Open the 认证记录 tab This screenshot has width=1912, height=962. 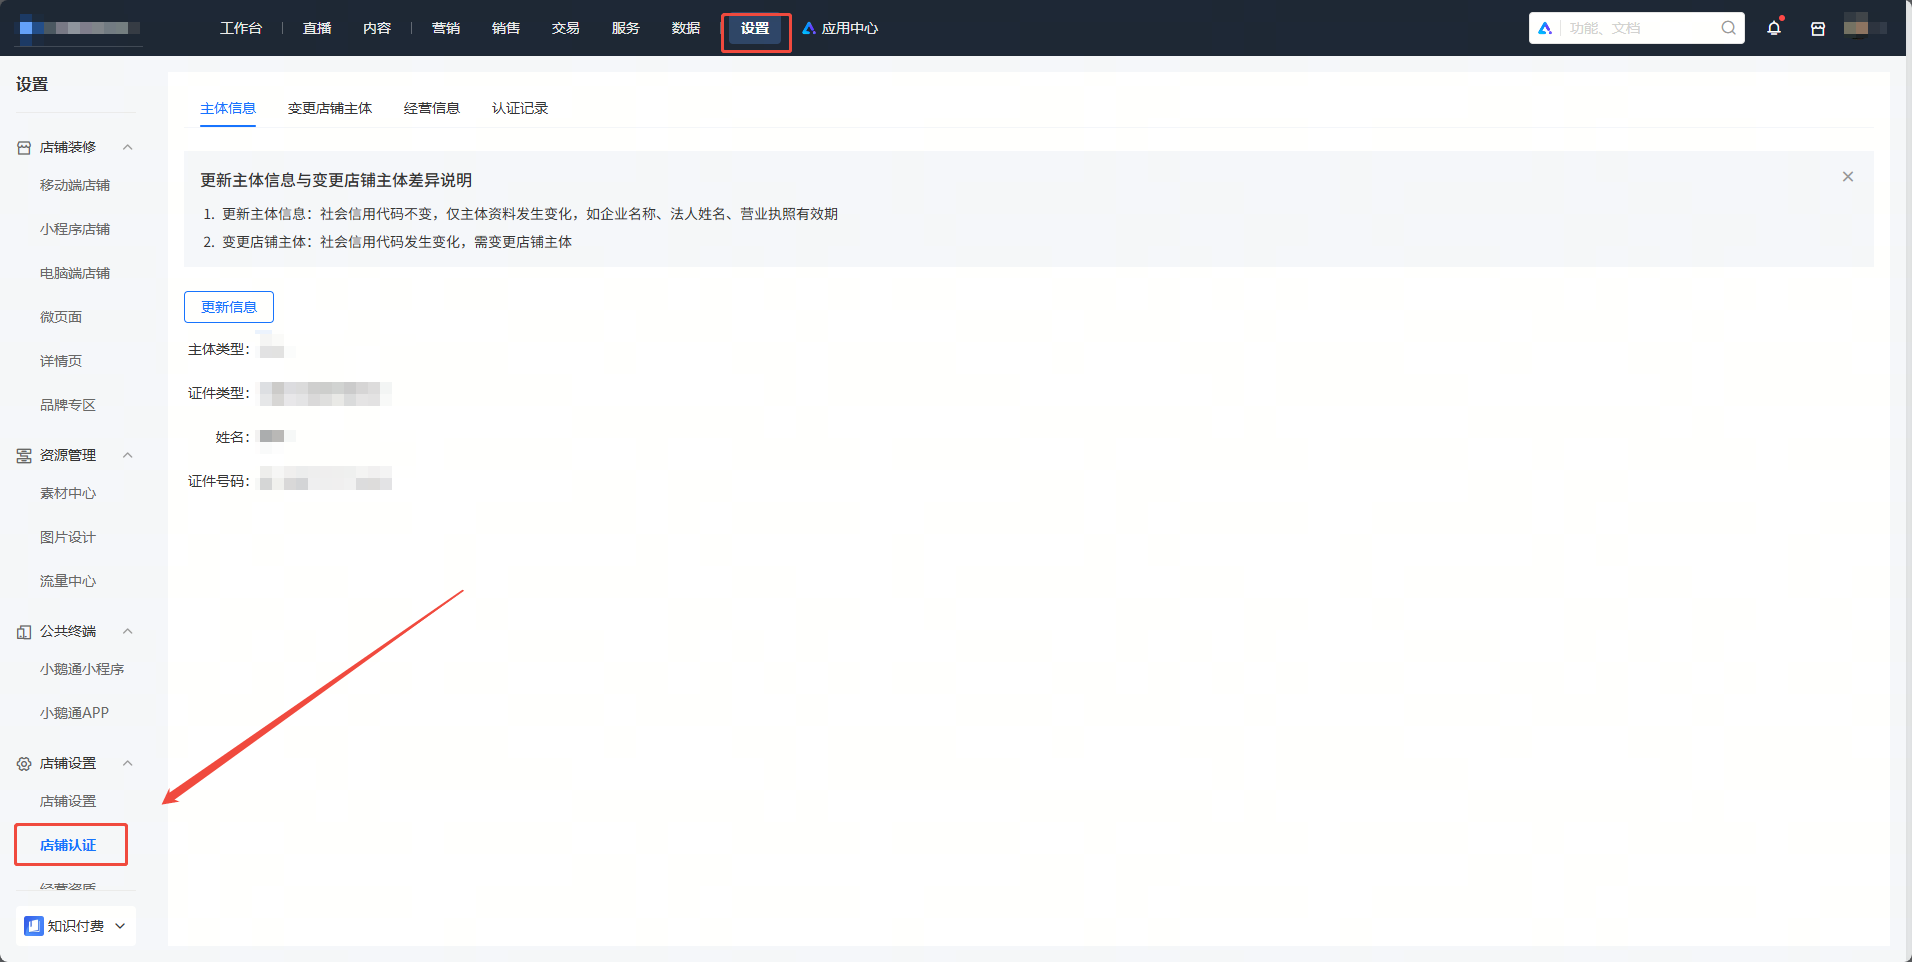[x=520, y=108]
